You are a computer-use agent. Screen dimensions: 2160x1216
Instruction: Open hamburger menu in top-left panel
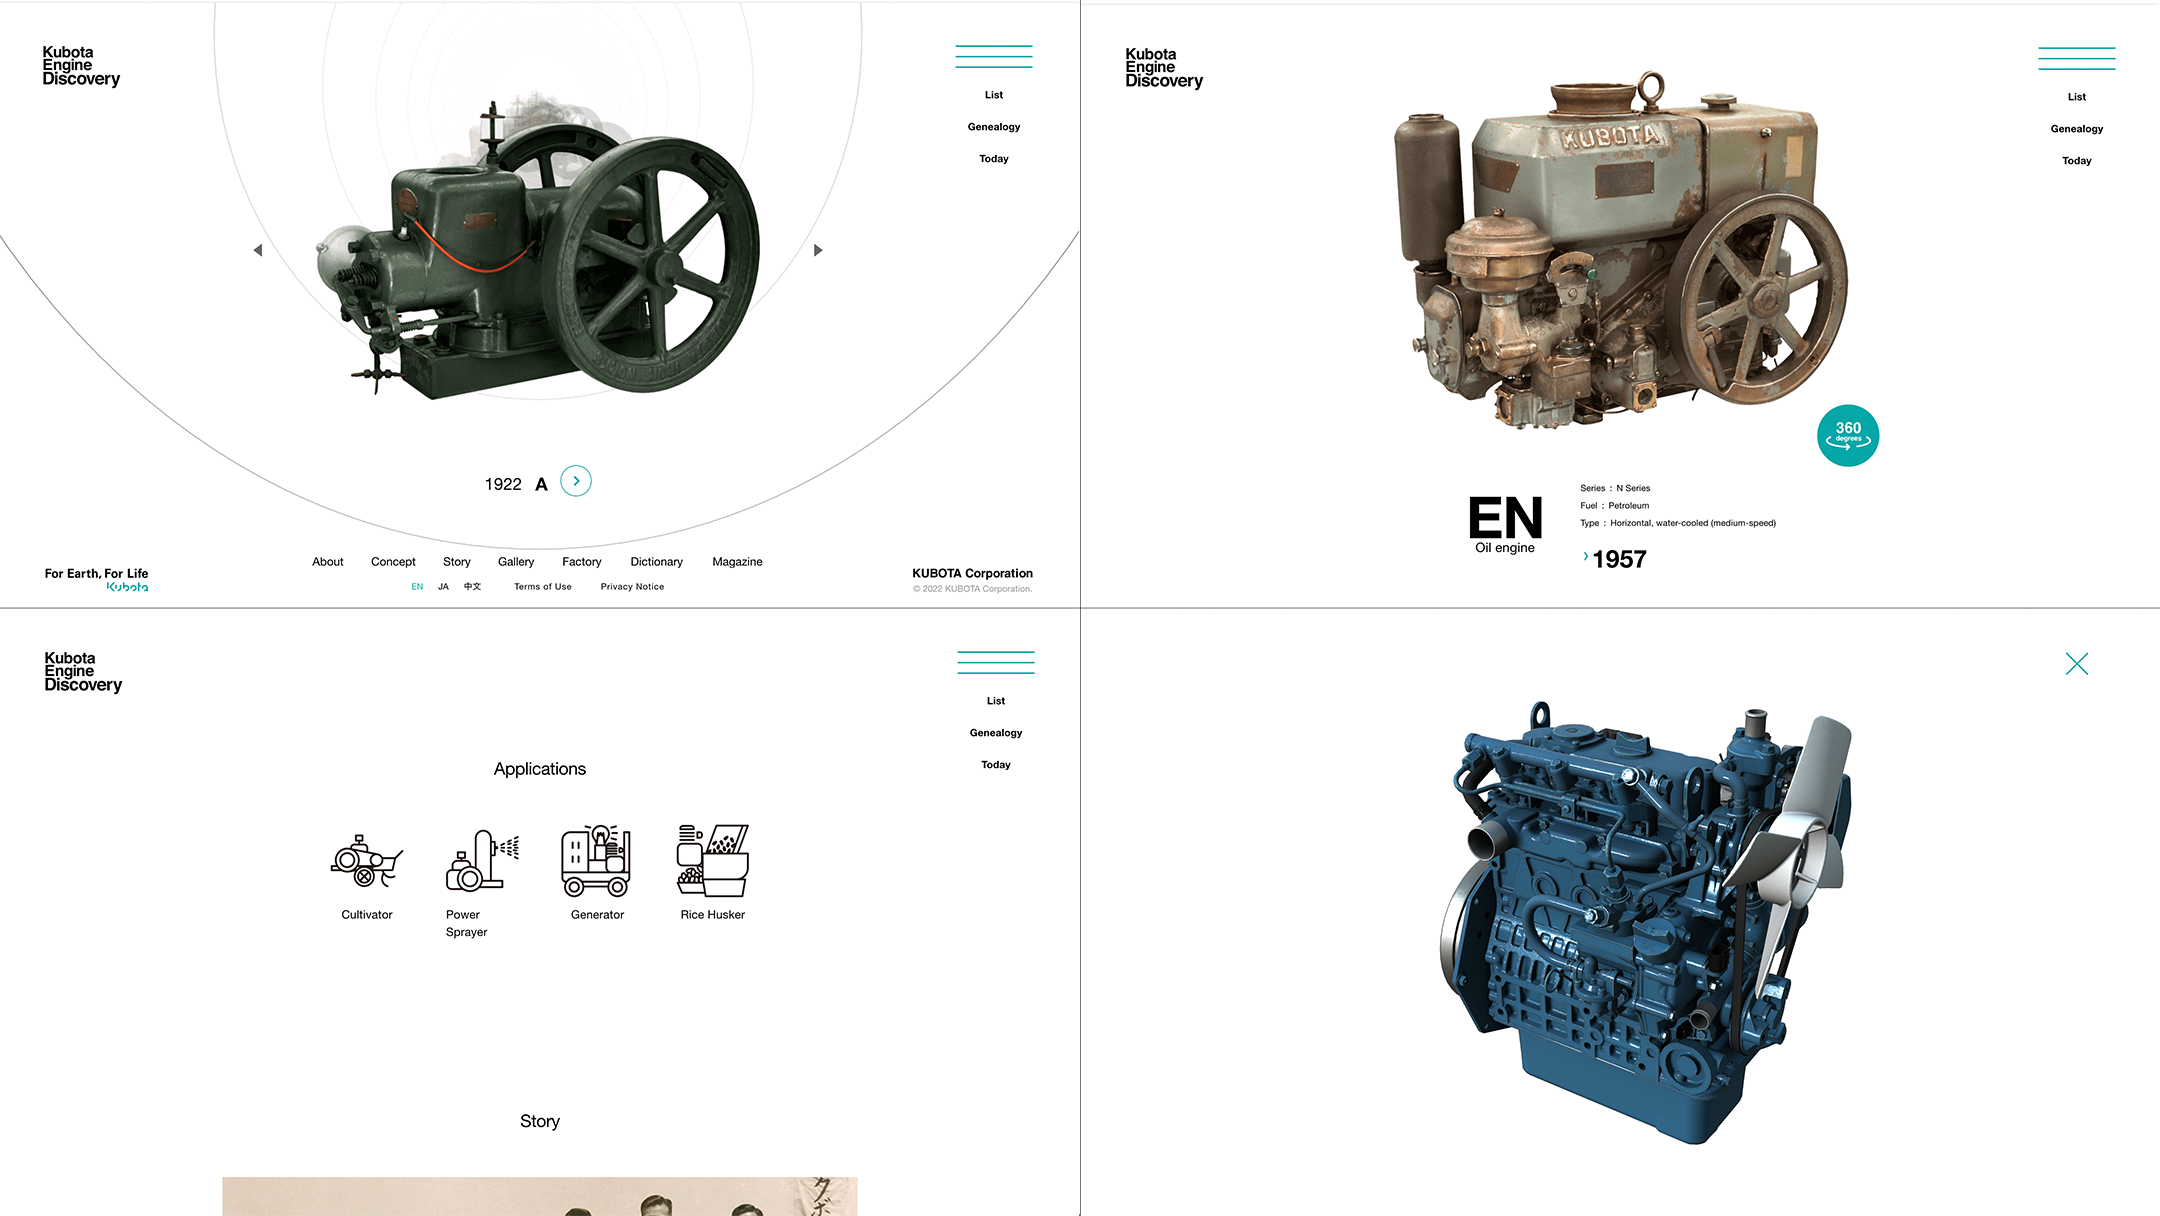(x=993, y=57)
